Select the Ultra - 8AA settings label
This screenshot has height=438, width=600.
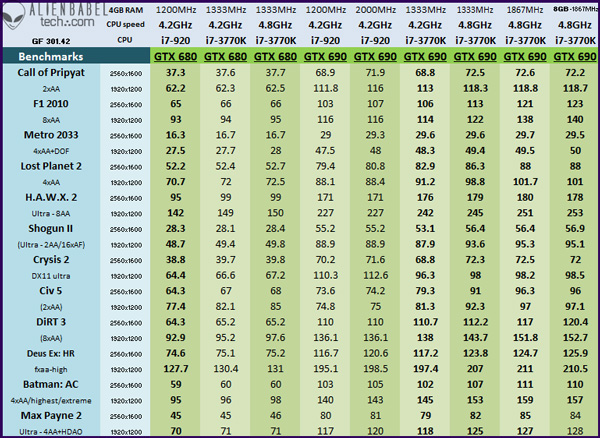[x=51, y=213]
